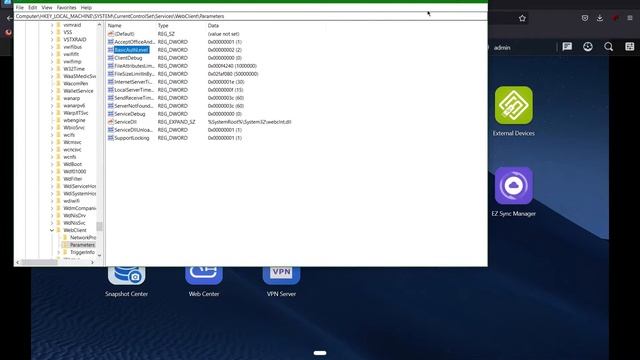Open the EZ Sync Manager app icon
Screen dimensions: 640x360
(513, 186)
